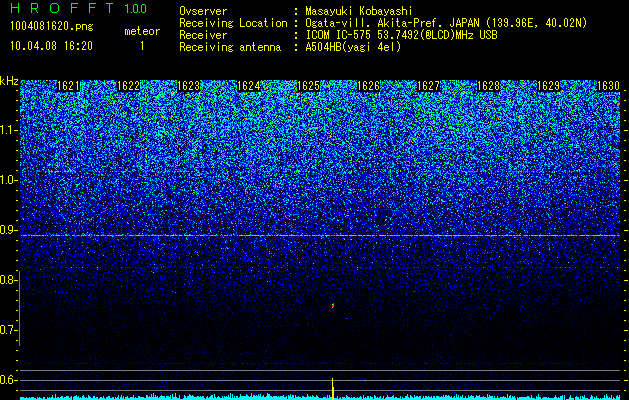Click the bright carrier line below 0.9 kHz
This screenshot has width=629, height=400.
320,236
